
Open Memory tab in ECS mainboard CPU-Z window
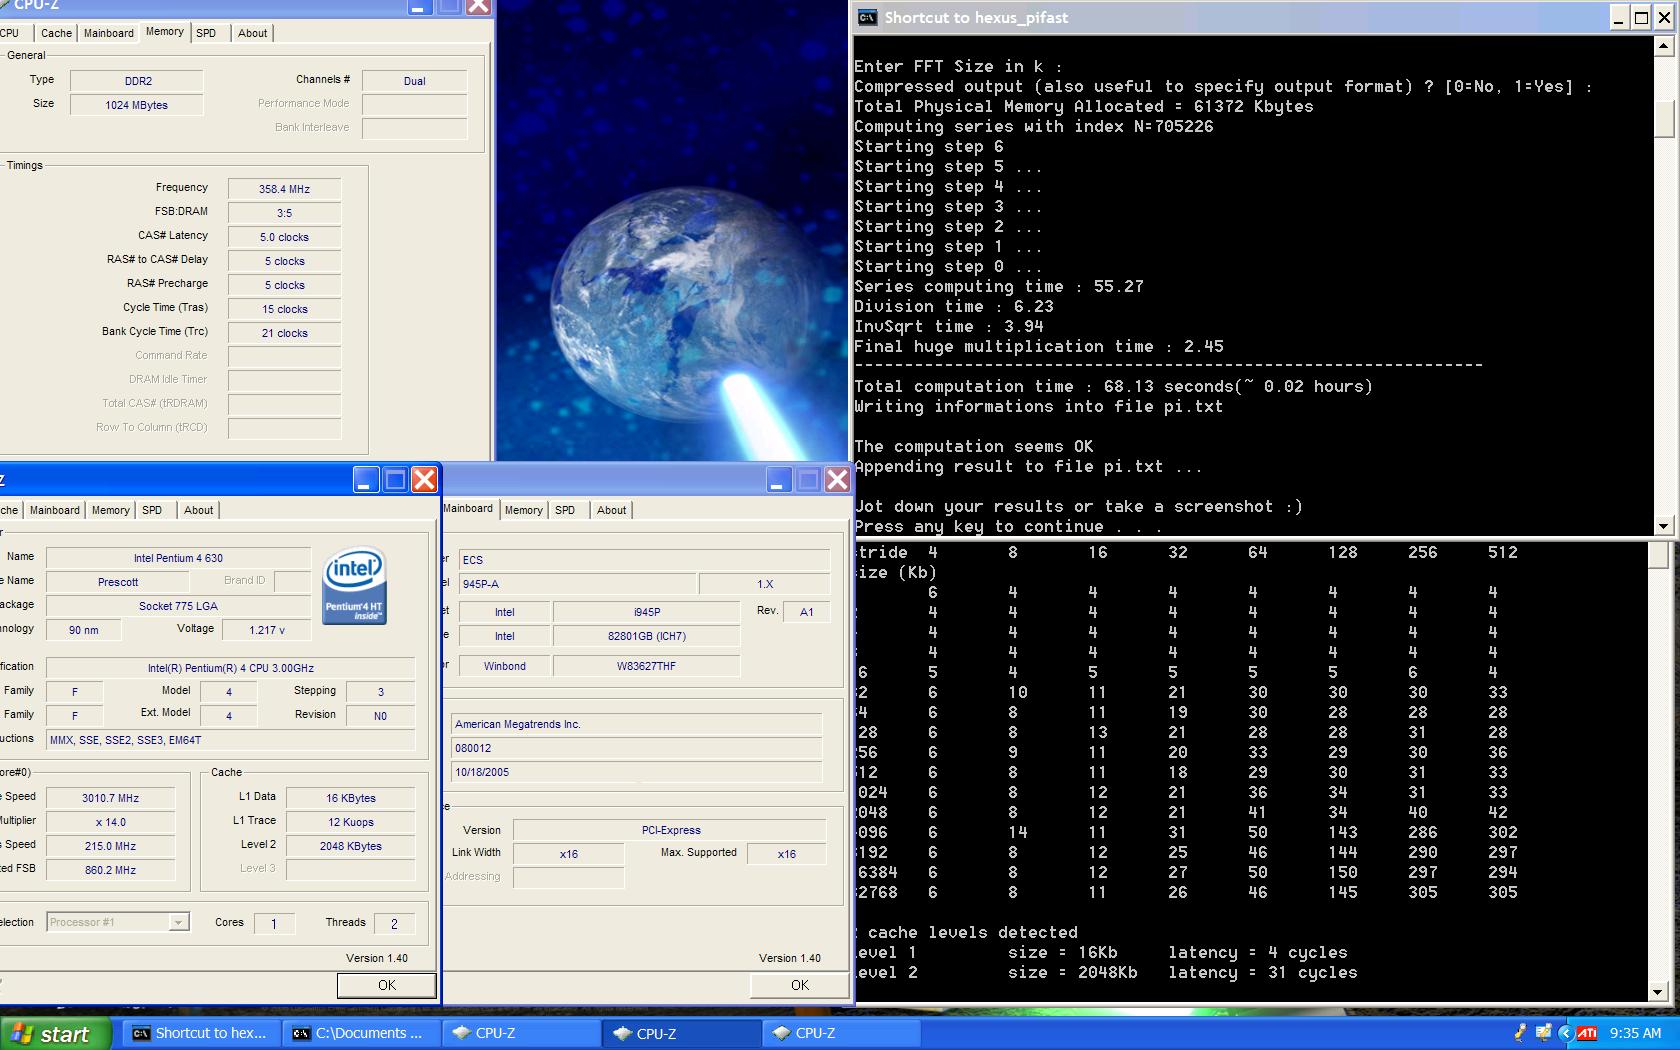pyautogui.click(x=523, y=510)
